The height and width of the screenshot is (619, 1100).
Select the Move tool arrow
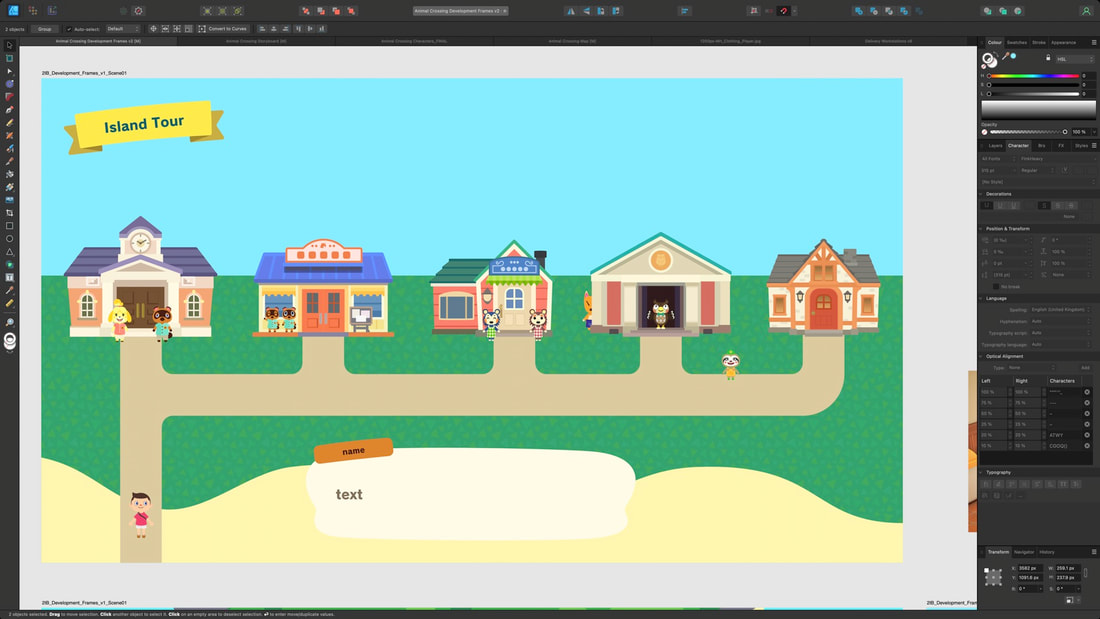coord(9,45)
